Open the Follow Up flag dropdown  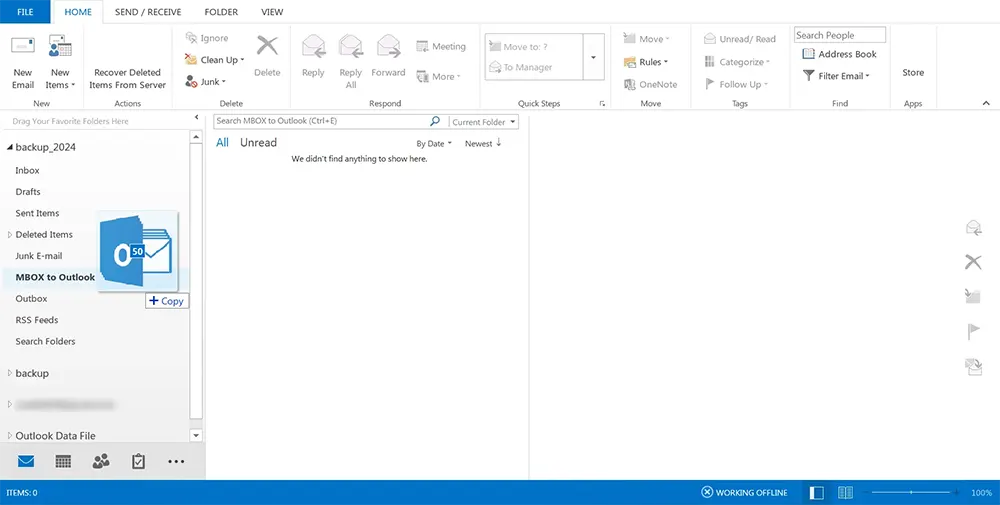coord(736,84)
